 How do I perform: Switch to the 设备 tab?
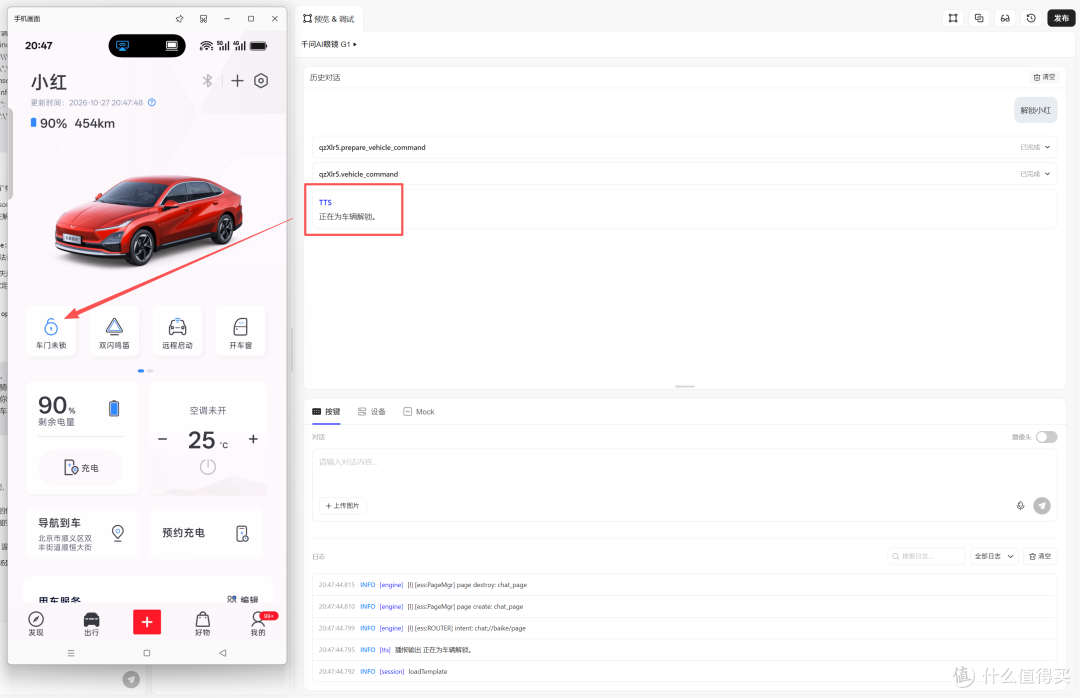click(x=372, y=411)
